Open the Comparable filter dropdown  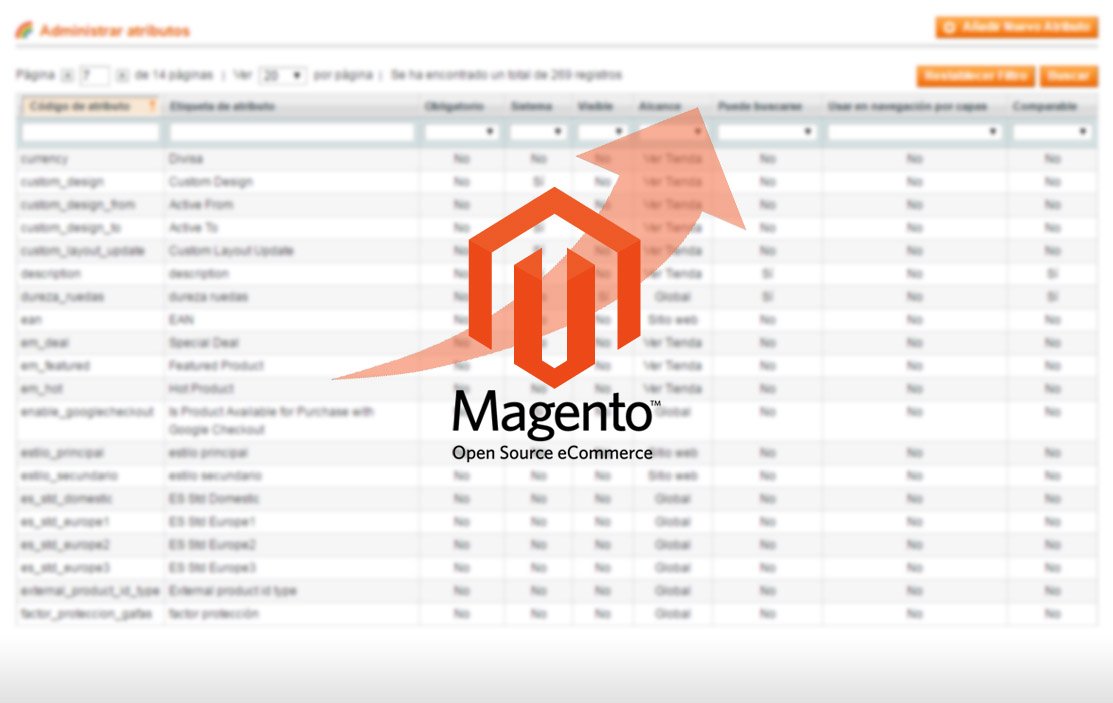click(x=1051, y=132)
